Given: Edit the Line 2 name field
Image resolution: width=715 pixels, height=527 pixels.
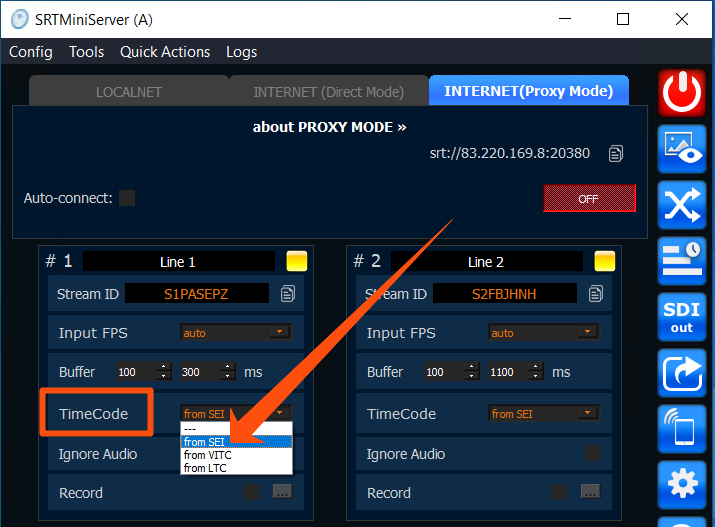Looking at the screenshot, I should 487,262.
